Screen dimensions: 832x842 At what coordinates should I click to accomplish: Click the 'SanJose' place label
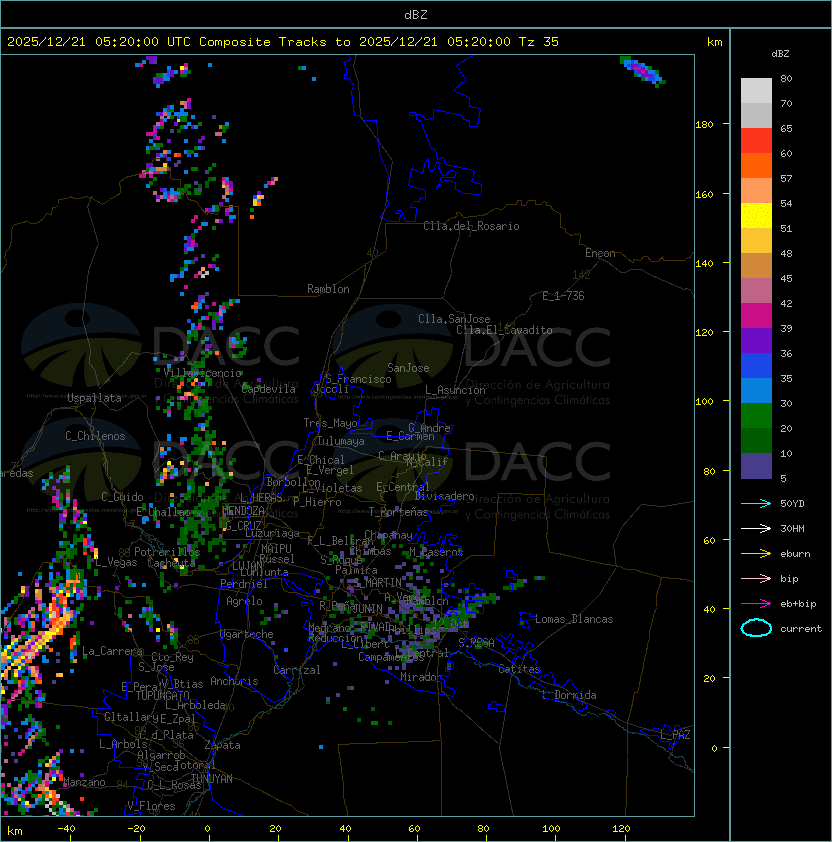point(408,368)
